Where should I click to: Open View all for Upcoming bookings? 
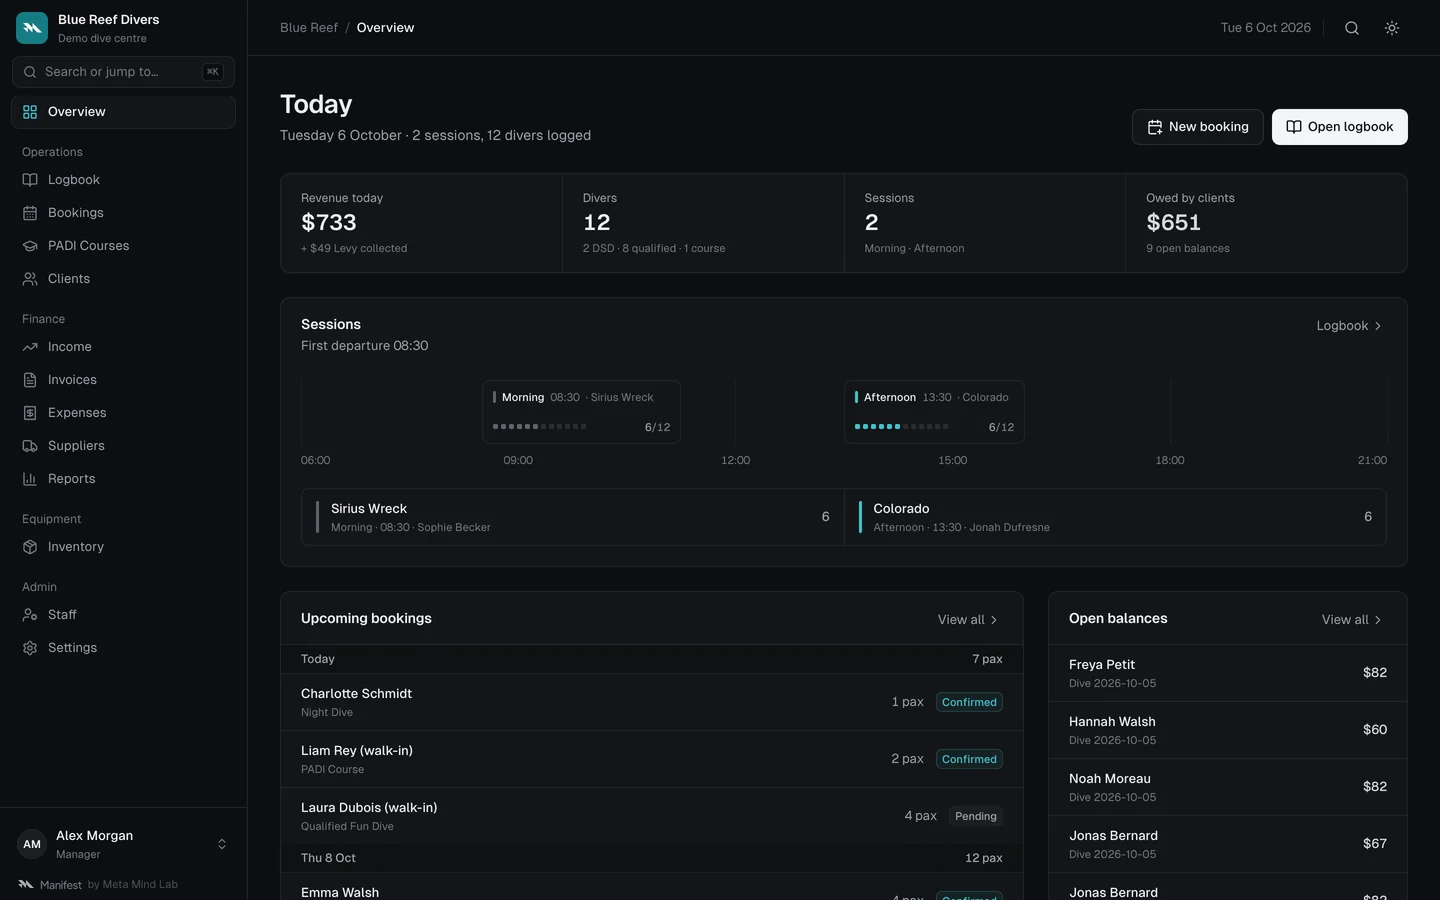click(x=968, y=620)
